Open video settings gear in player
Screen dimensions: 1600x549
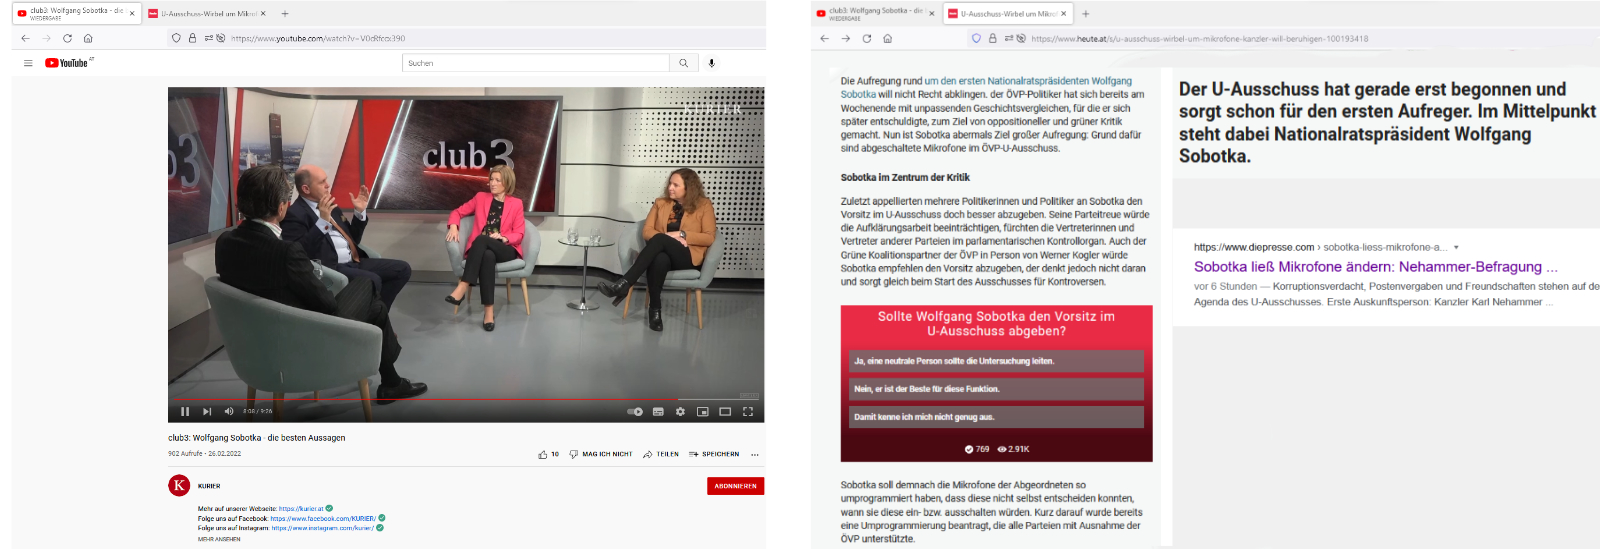click(680, 411)
